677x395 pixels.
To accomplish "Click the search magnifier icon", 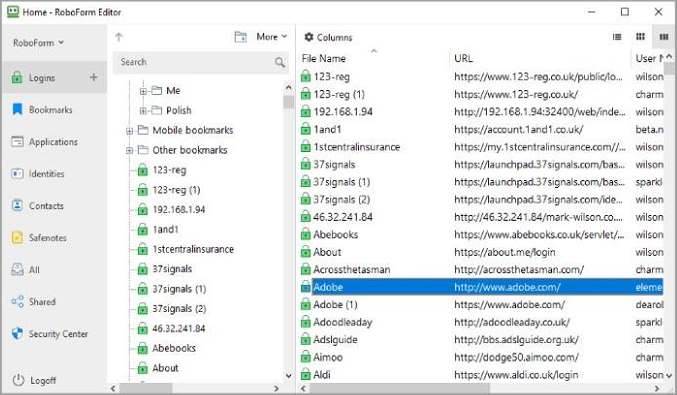I will tap(280, 63).
